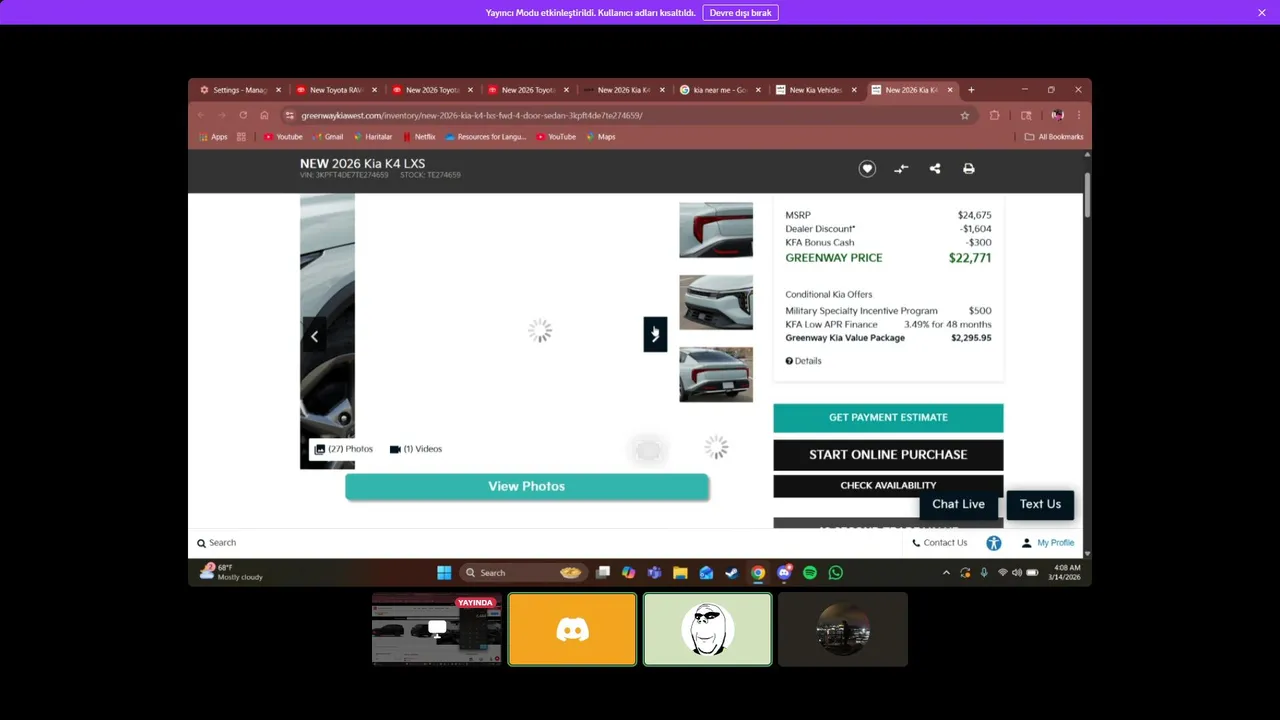Open Spotify from the taskbar

pos(810,573)
